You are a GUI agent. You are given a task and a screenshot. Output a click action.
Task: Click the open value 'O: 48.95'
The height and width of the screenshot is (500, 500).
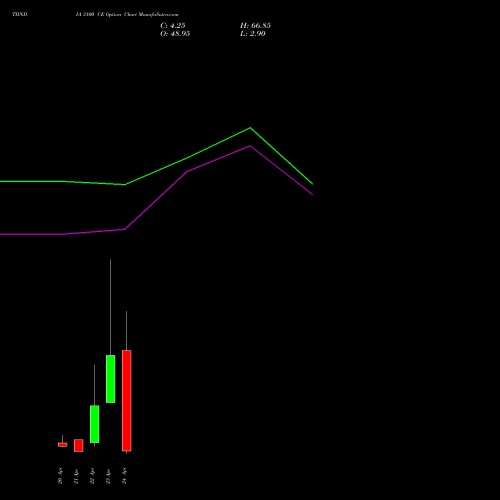pyautogui.click(x=175, y=34)
